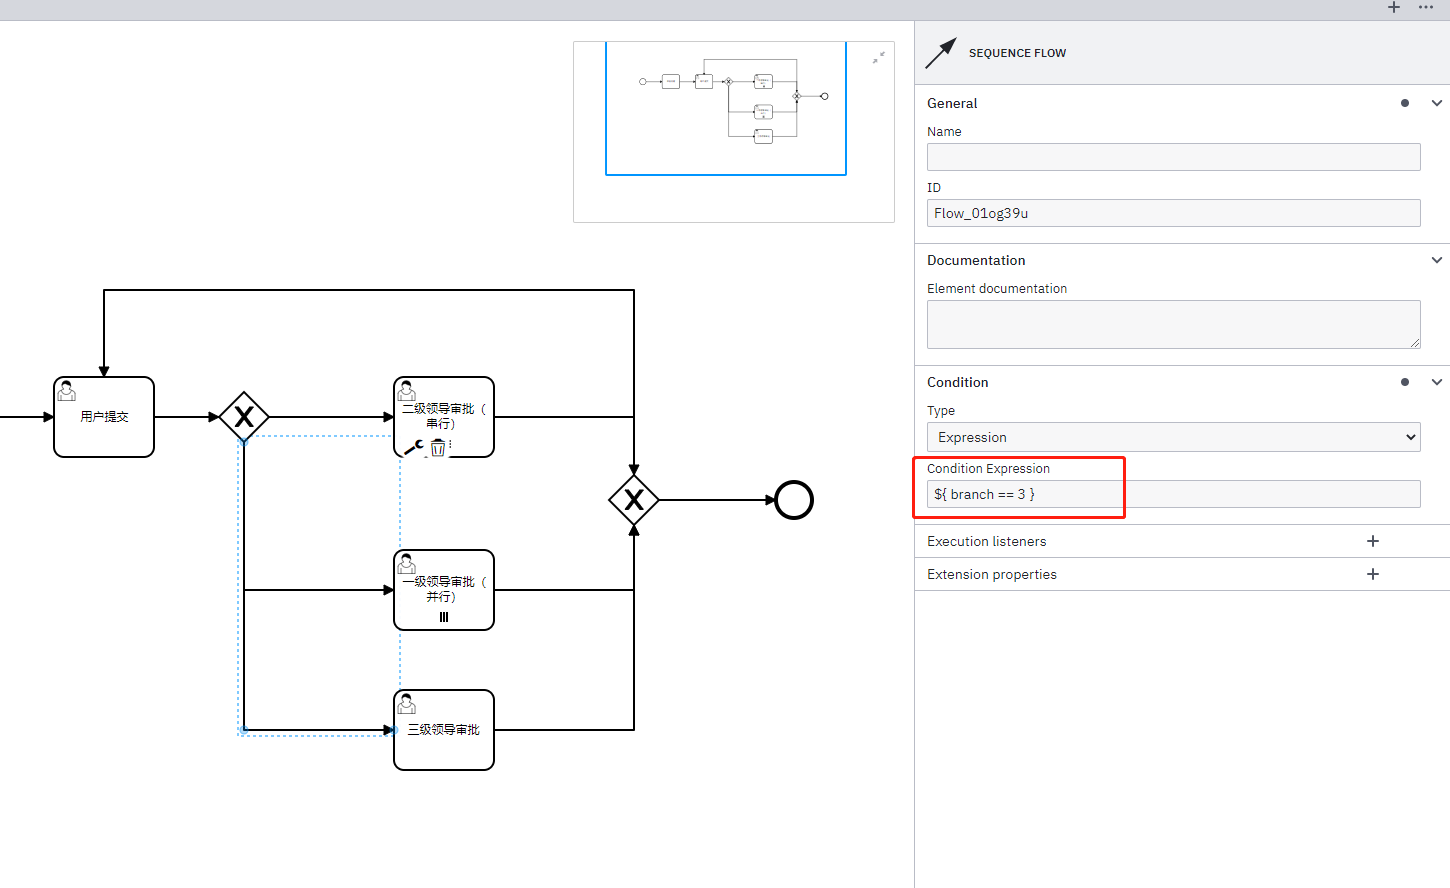Open the three-dots menu in the top bar
The height and width of the screenshot is (888, 1450).
pos(1426,7)
